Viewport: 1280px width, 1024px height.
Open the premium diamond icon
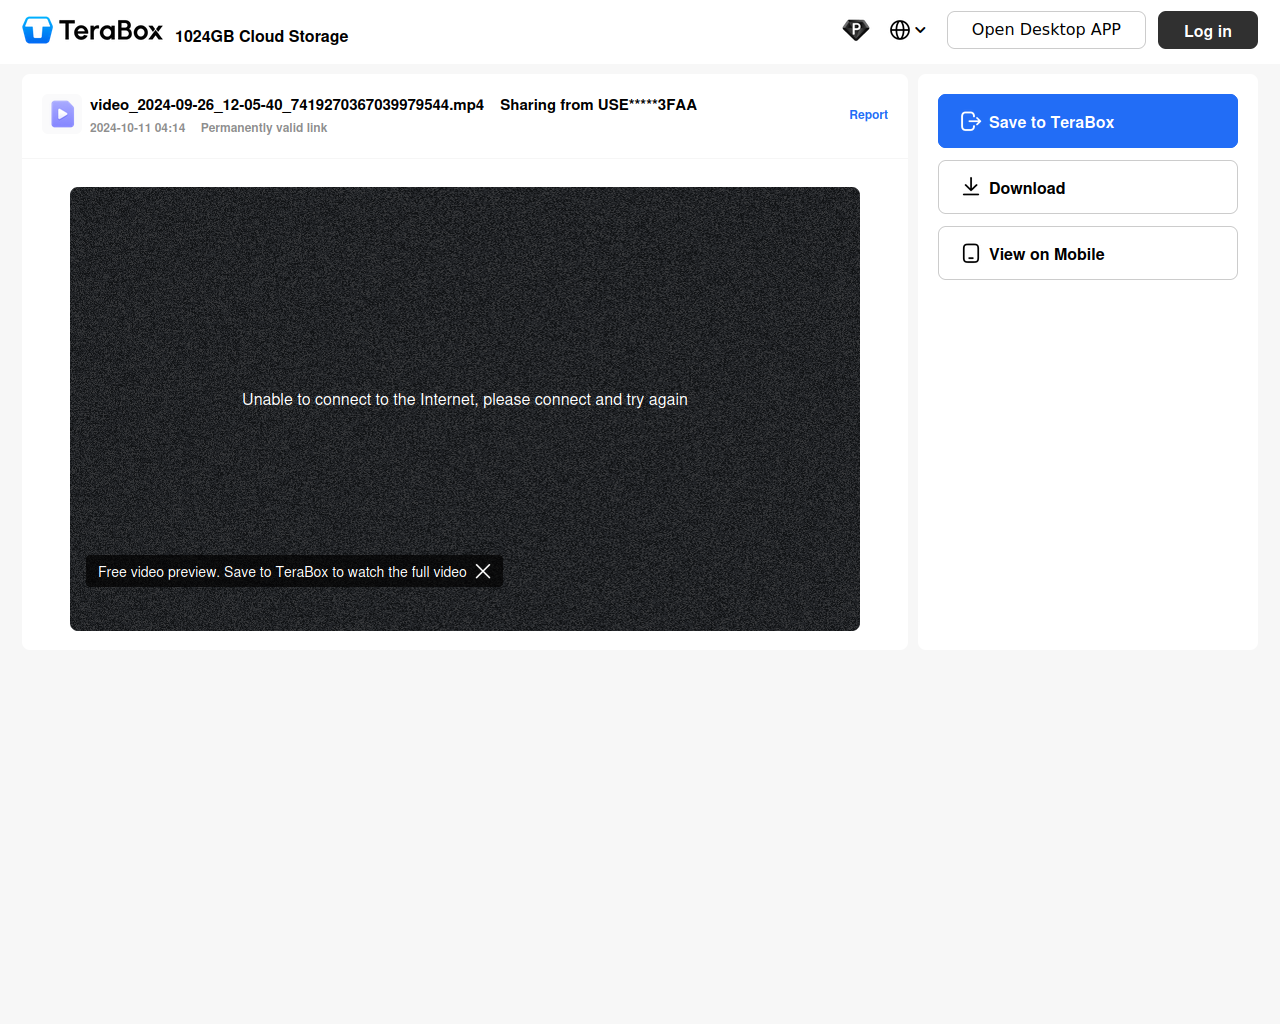[856, 30]
